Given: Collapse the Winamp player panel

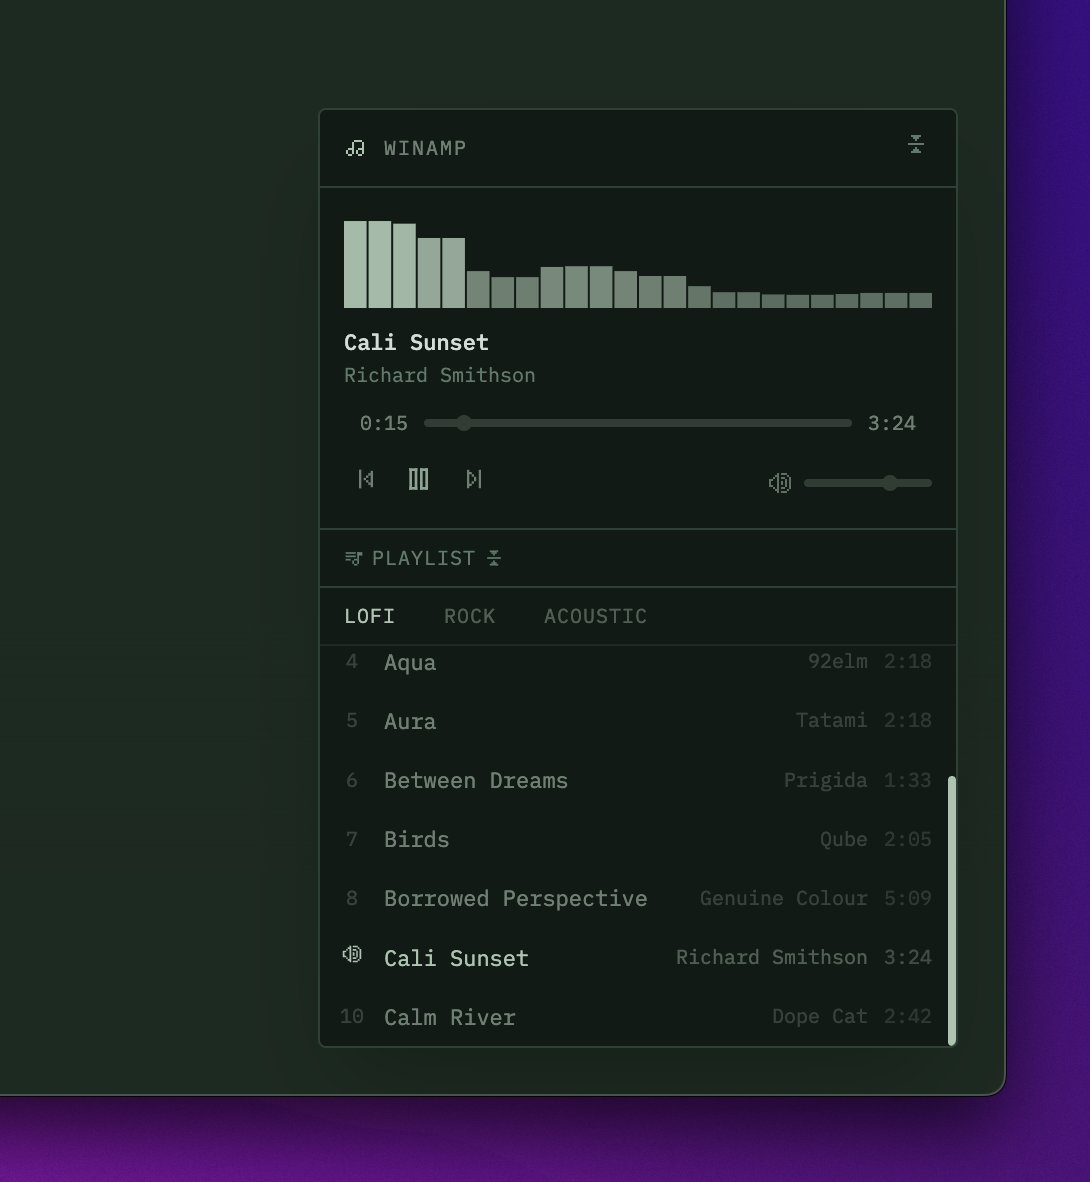Looking at the screenshot, I should click(x=916, y=144).
